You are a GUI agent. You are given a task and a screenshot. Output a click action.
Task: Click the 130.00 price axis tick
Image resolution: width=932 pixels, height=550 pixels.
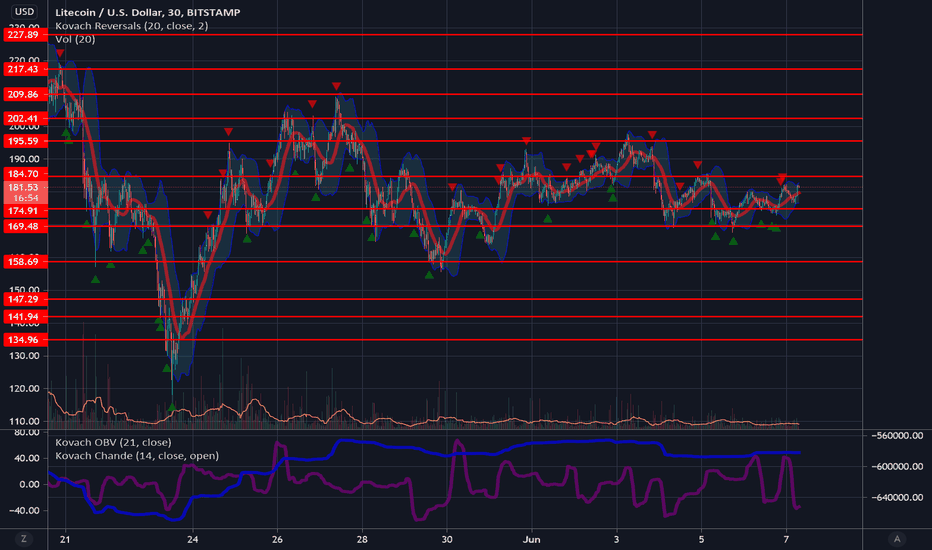[24, 356]
